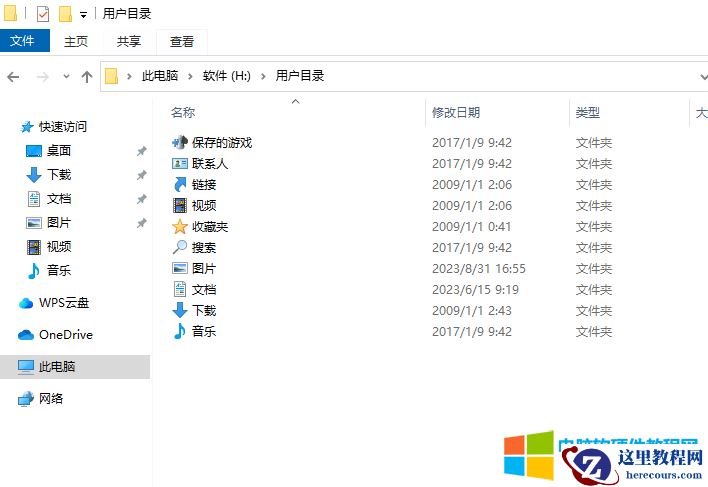The height and width of the screenshot is (487, 708).
Task: Click the date 2009/1/1 2:43
Action: pyautogui.click(x=472, y=311)
